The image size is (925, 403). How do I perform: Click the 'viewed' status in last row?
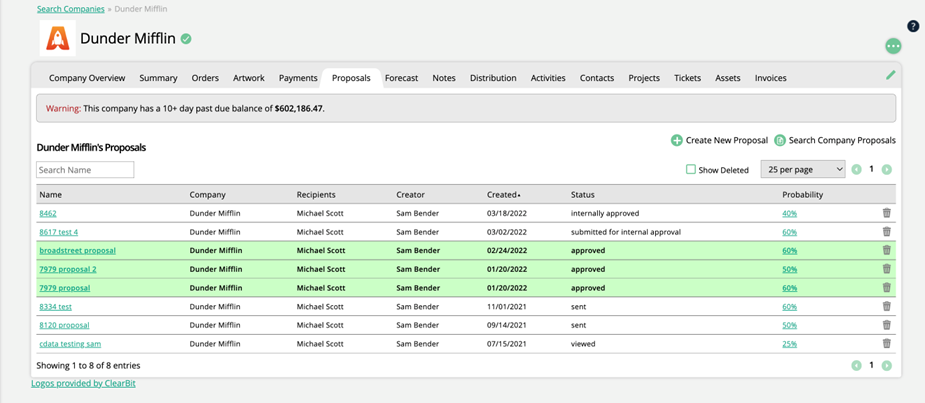click(583, 344)
